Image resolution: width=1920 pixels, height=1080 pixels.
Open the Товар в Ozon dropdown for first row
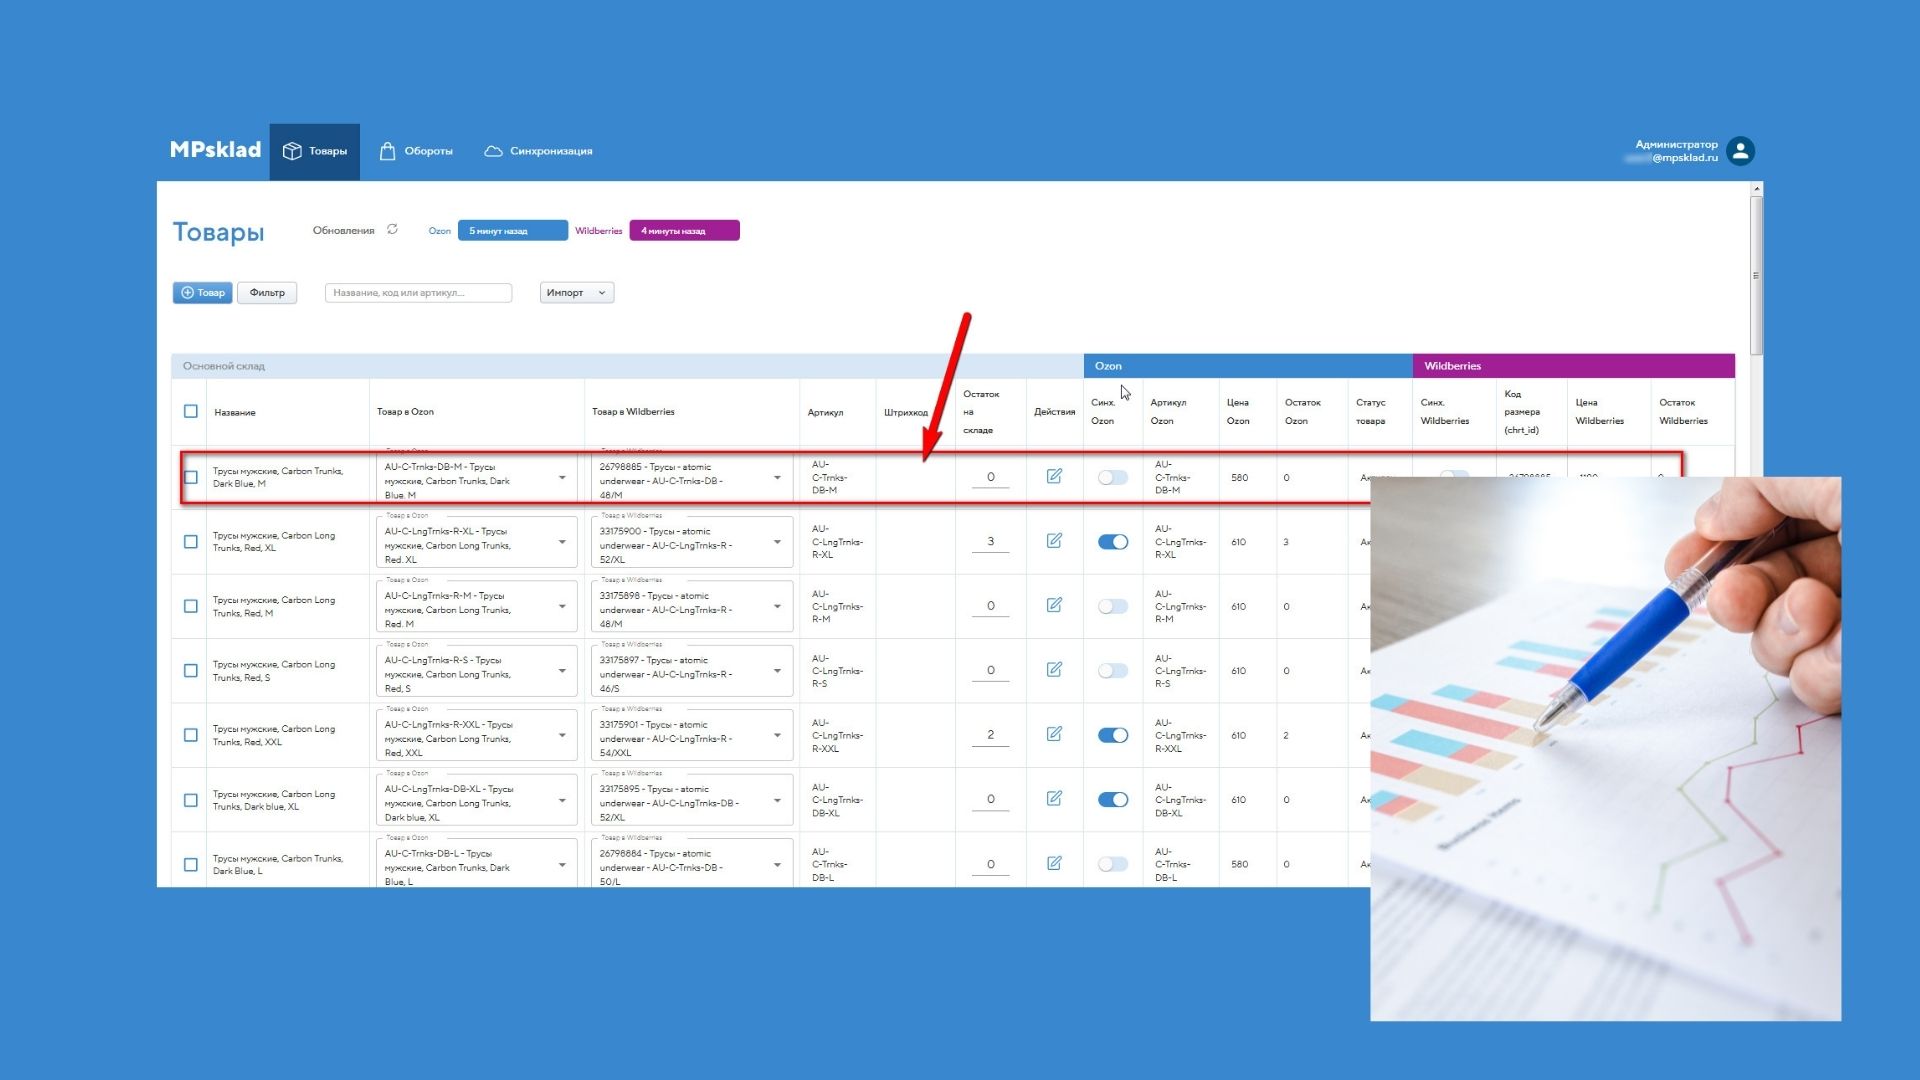(x=564, y=476)
